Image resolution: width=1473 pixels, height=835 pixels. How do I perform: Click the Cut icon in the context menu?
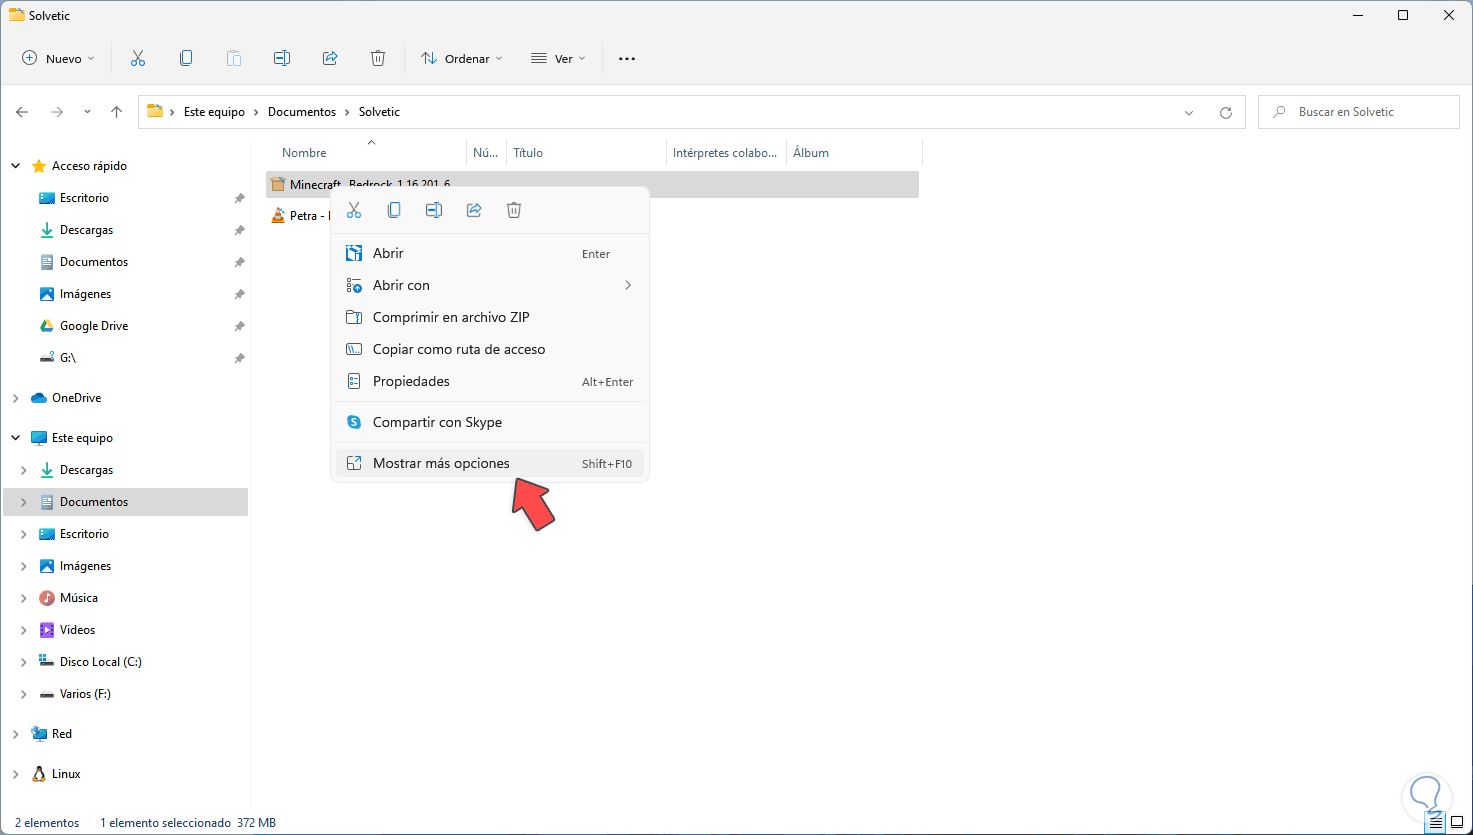(354, 210)
